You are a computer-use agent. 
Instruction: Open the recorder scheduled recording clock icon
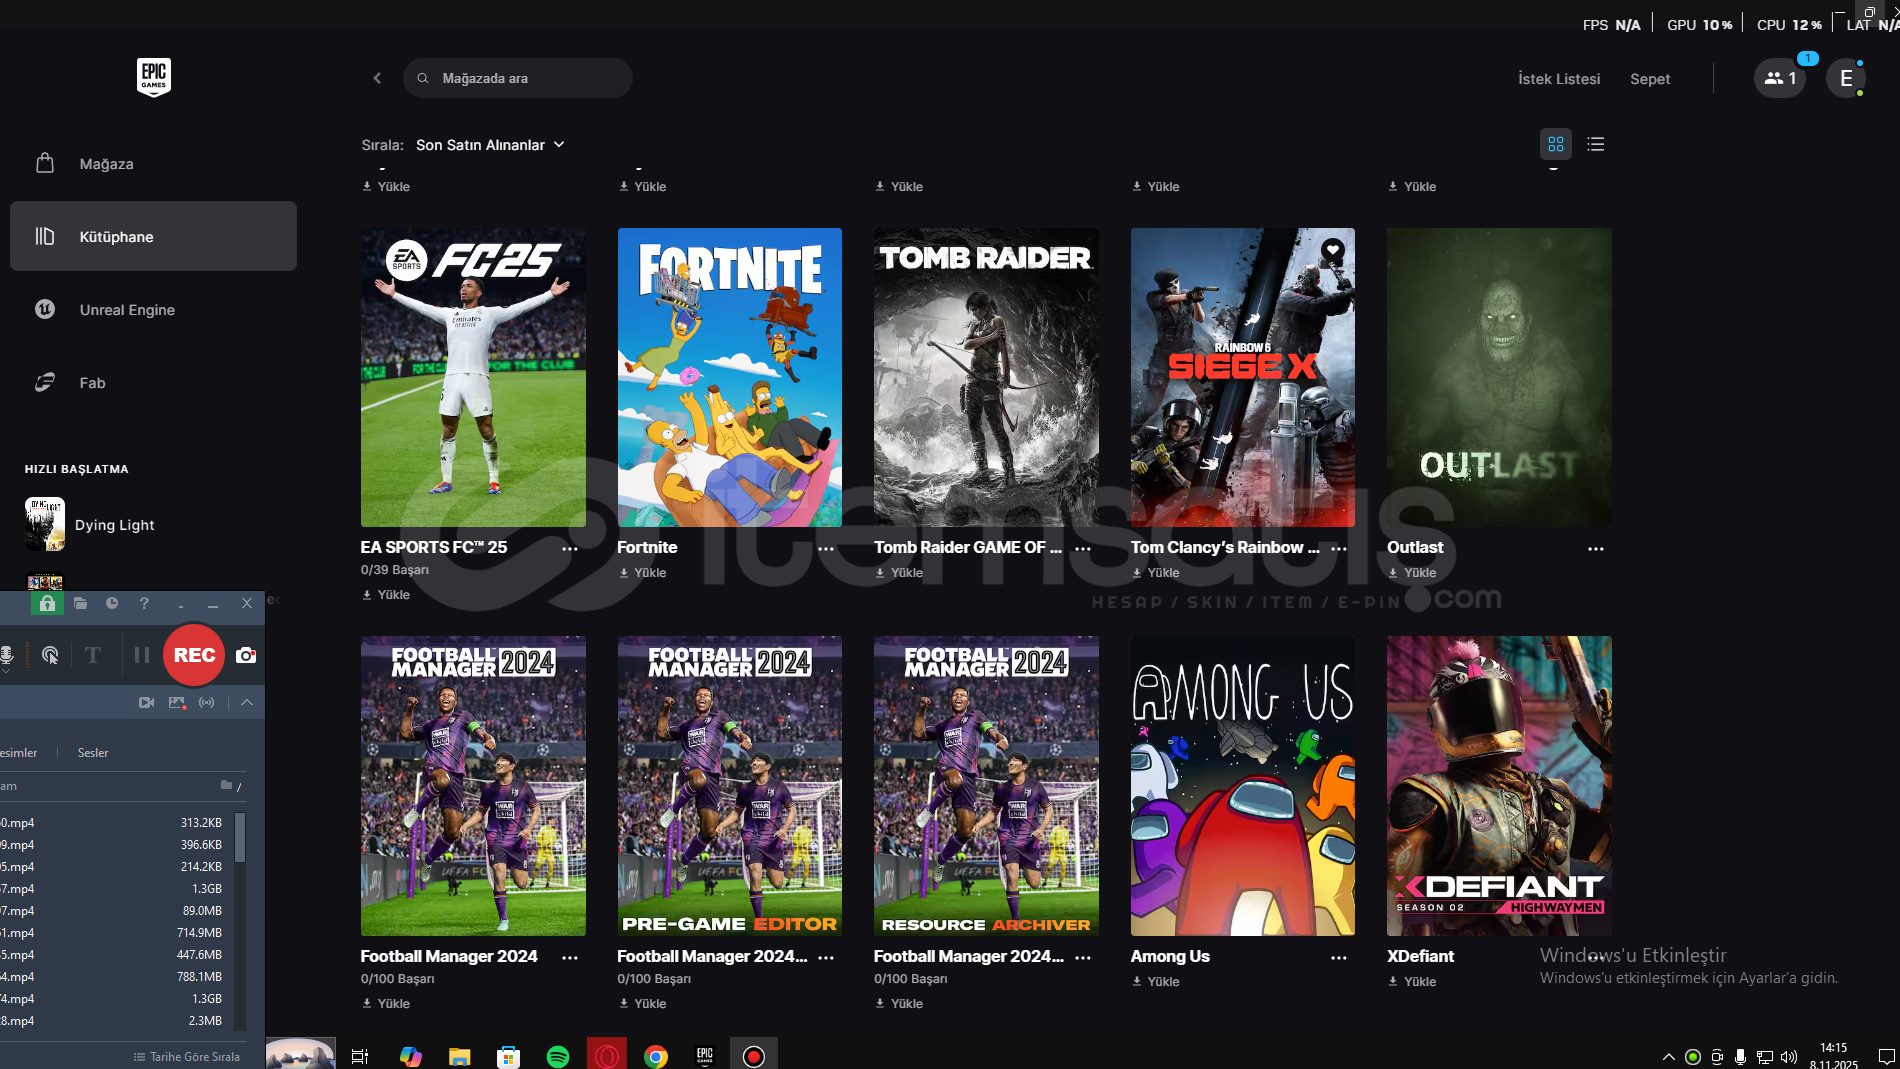coord(112,603)
